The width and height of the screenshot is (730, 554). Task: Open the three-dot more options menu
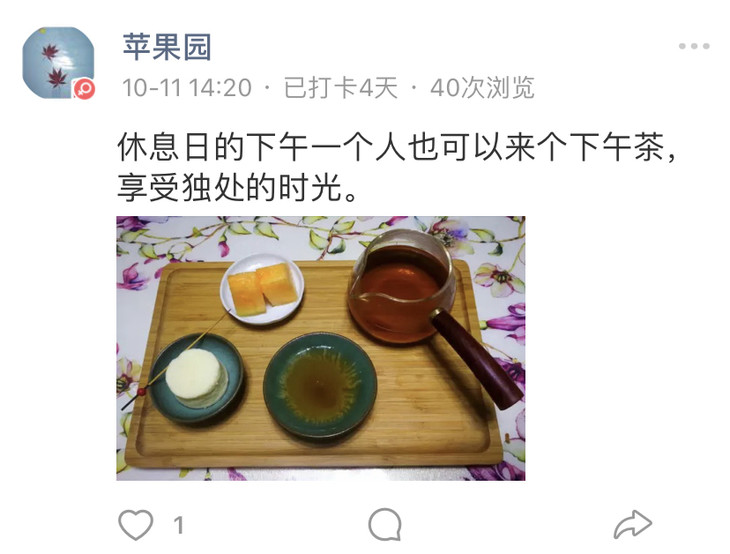tap(694, 46)
